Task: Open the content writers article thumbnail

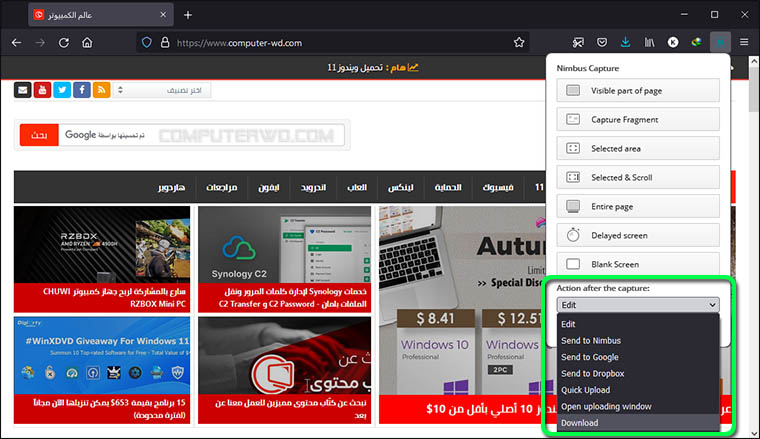Action: click(x=285, y=355)
